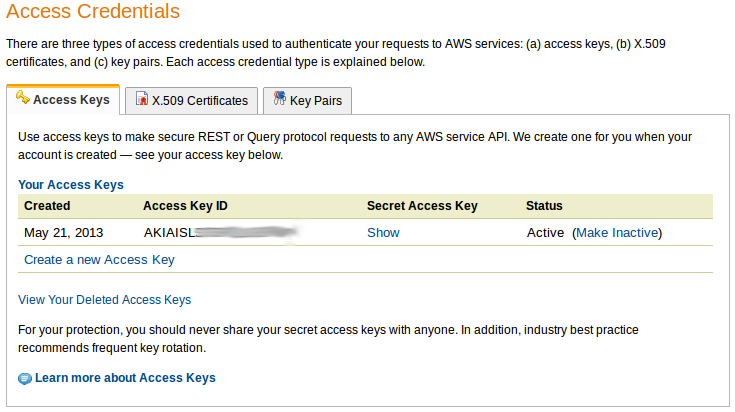Open the X.509 Certificates tab

coord(191,101)
